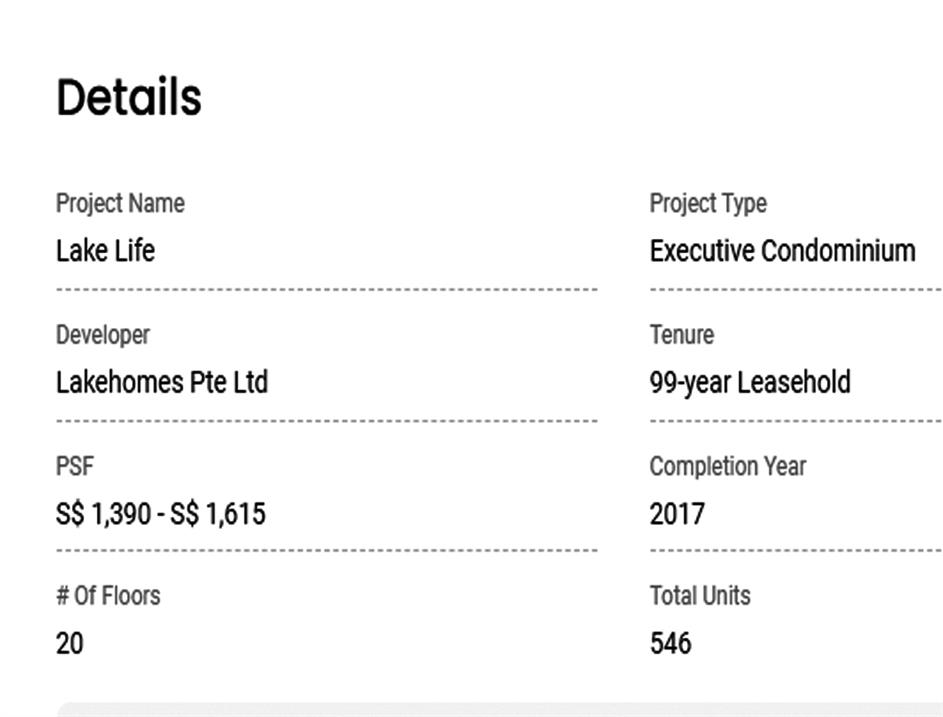Click the total units value 546

[x=670, y=643]
